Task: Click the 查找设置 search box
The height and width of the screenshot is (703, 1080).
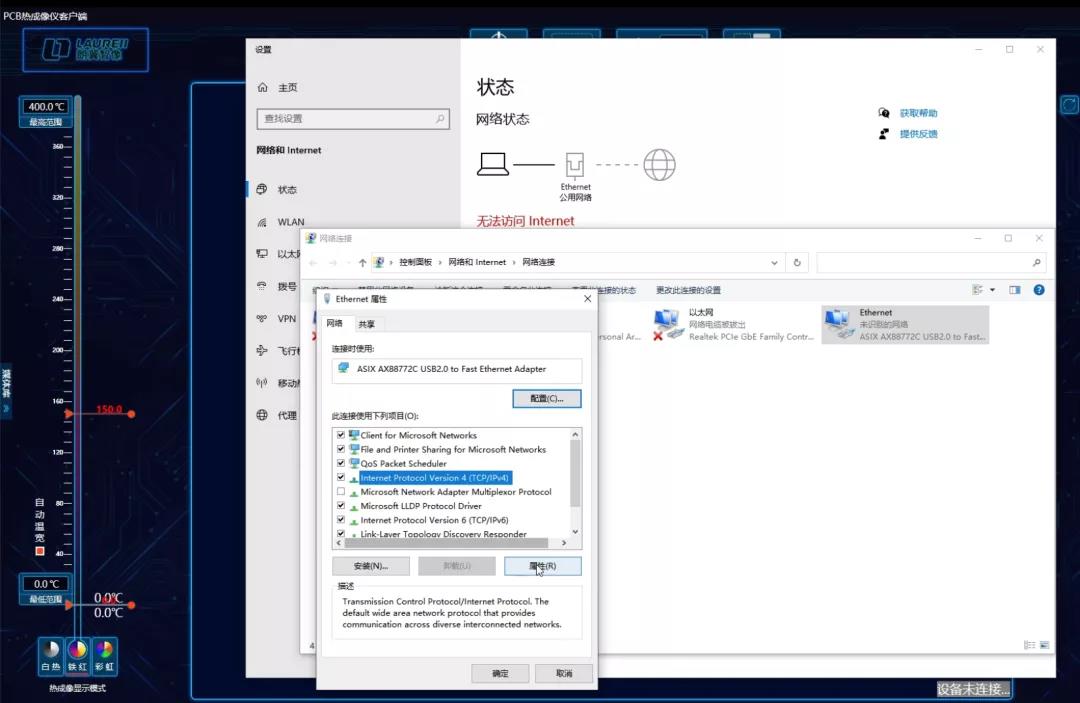Action: coord(353,118)
